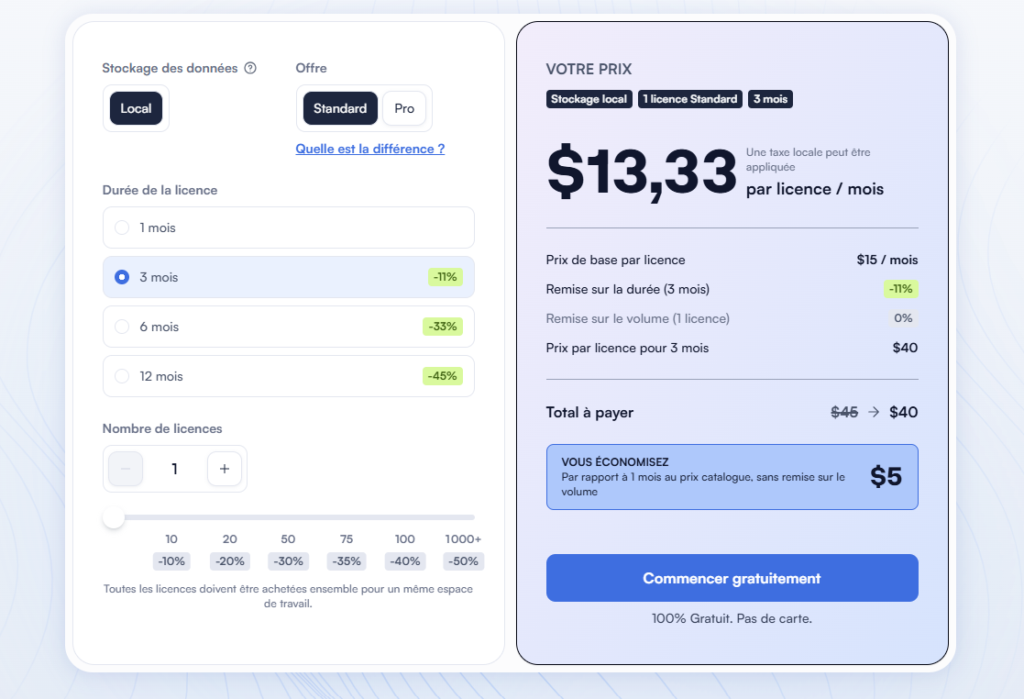Decrease licence count with minus button
This screenshot has height=699, width=1024.
[125, 469]
